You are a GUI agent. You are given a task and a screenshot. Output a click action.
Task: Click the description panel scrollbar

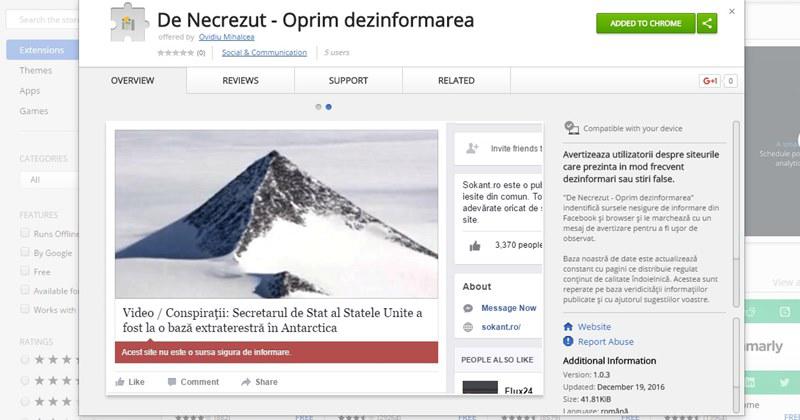pos(736,214)
